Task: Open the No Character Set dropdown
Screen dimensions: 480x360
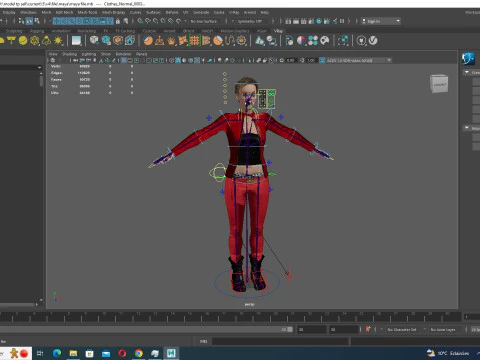Action: (x=402, y=329)
